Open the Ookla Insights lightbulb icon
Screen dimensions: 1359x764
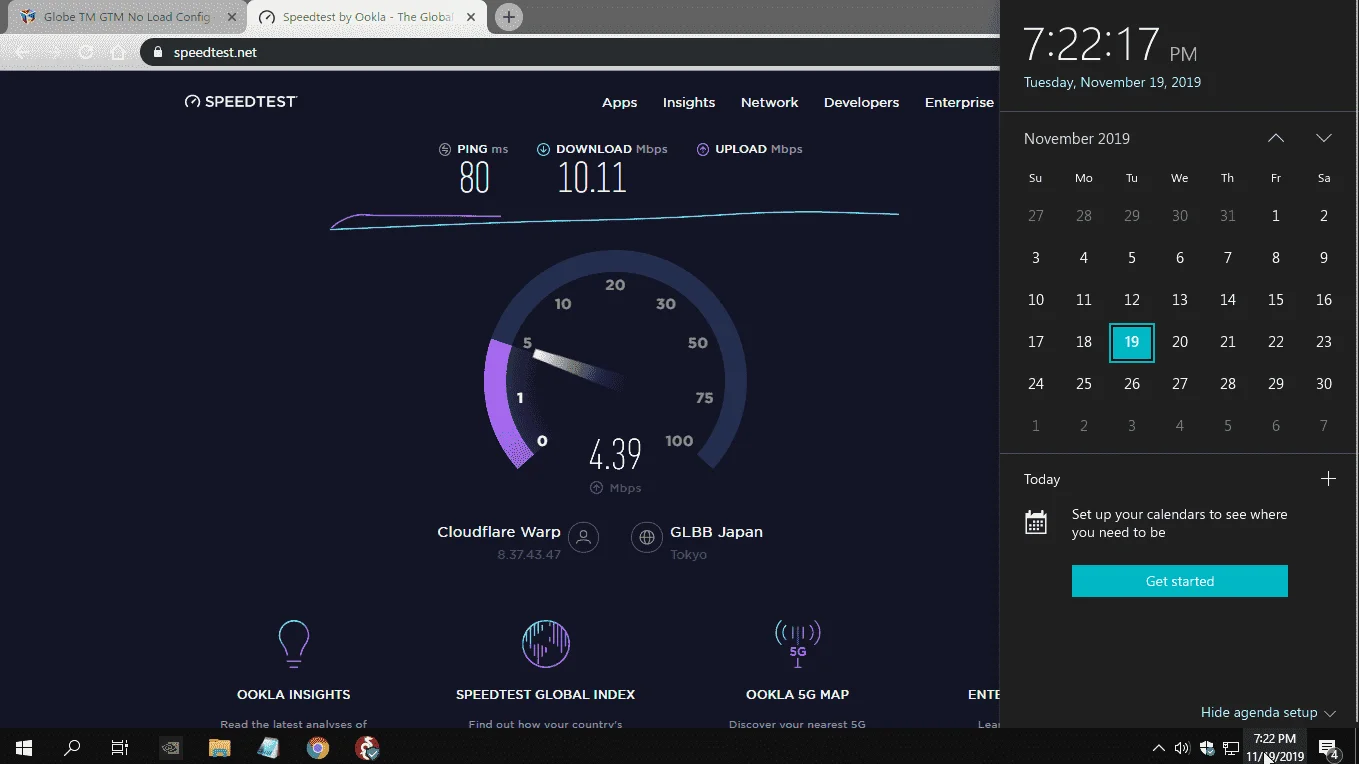click(x=293, y=643)
